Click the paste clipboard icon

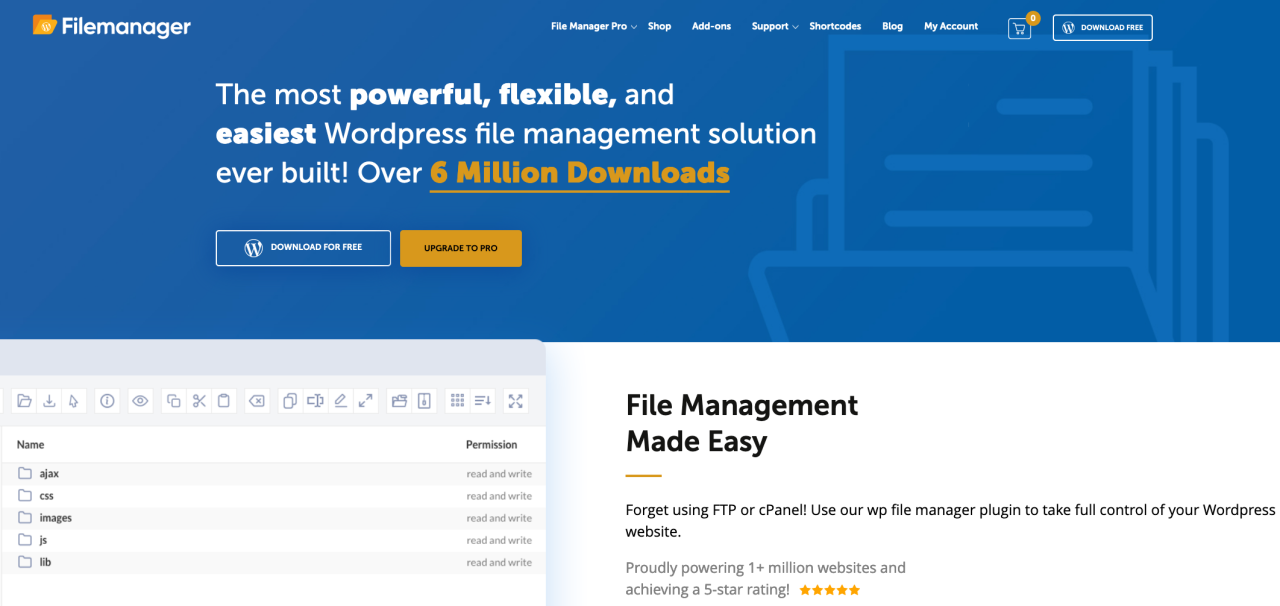pyautogui.click(x=224, y=401)
